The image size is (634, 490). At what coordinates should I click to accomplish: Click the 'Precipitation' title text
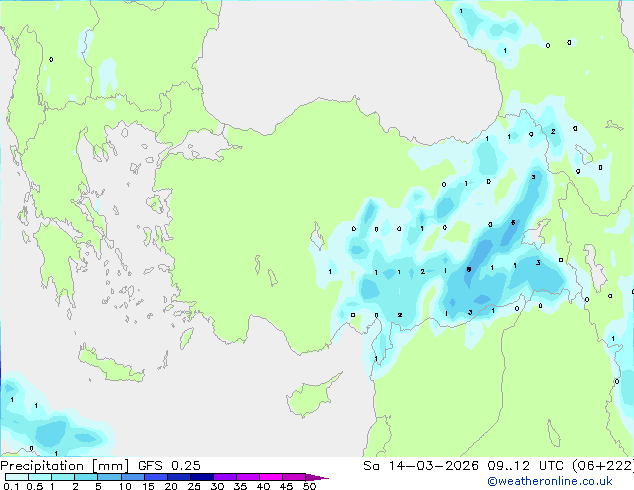pos(42,466)
